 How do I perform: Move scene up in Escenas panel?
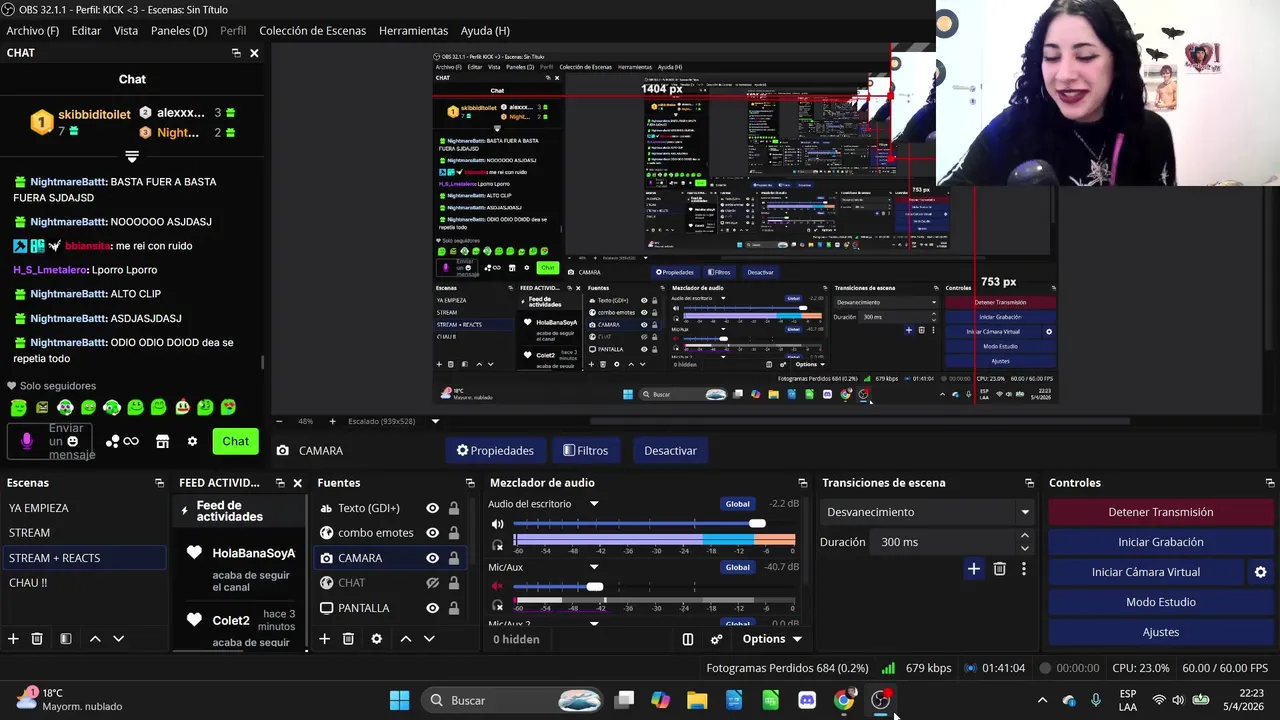[95, 639]
